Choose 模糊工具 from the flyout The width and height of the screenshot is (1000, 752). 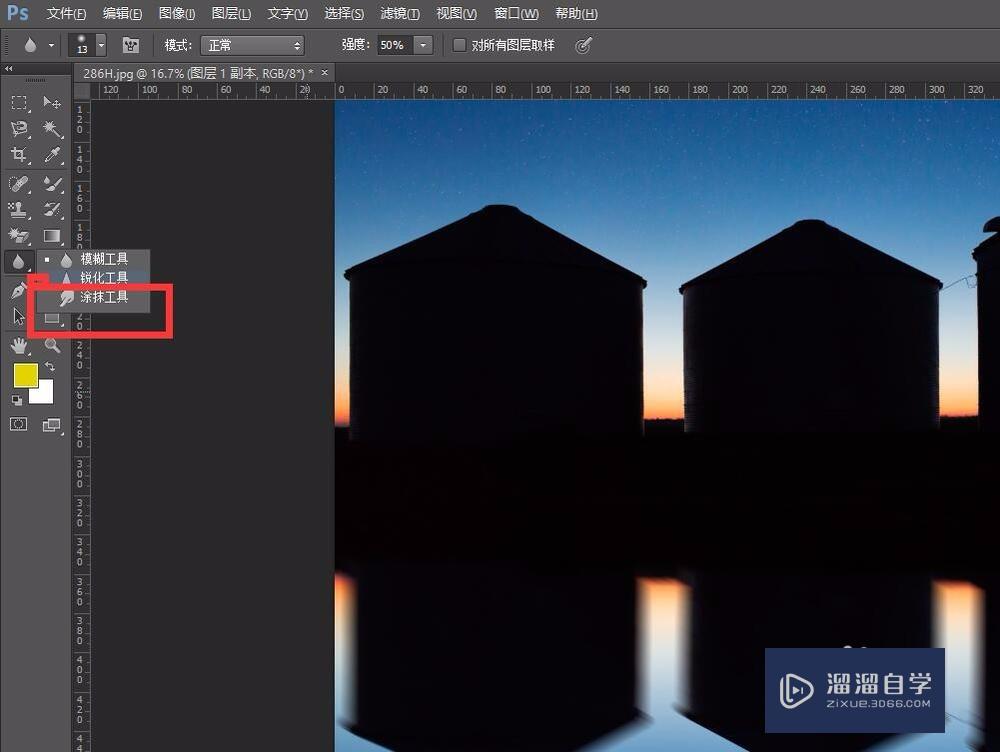[x=94, y=259]
